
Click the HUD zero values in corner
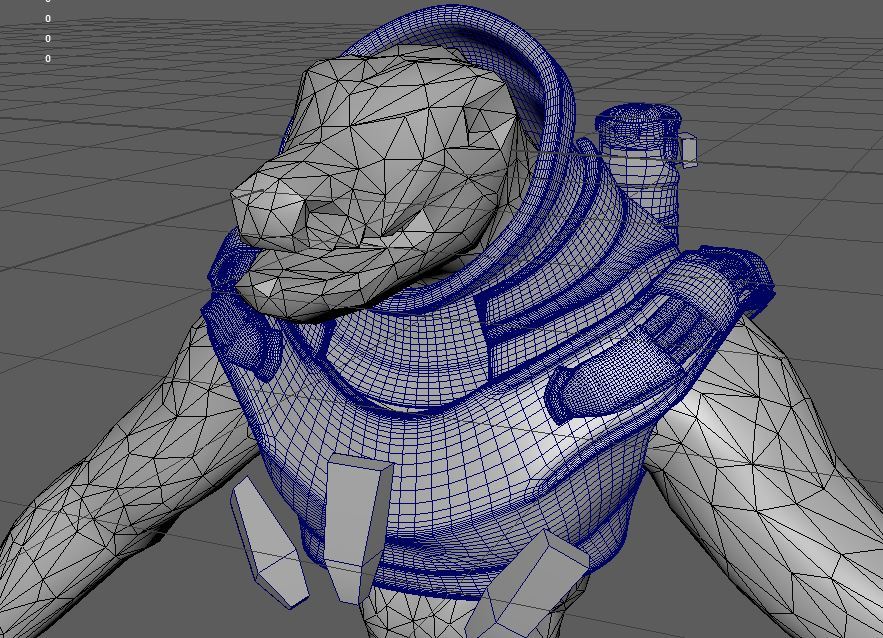point(47,38)
